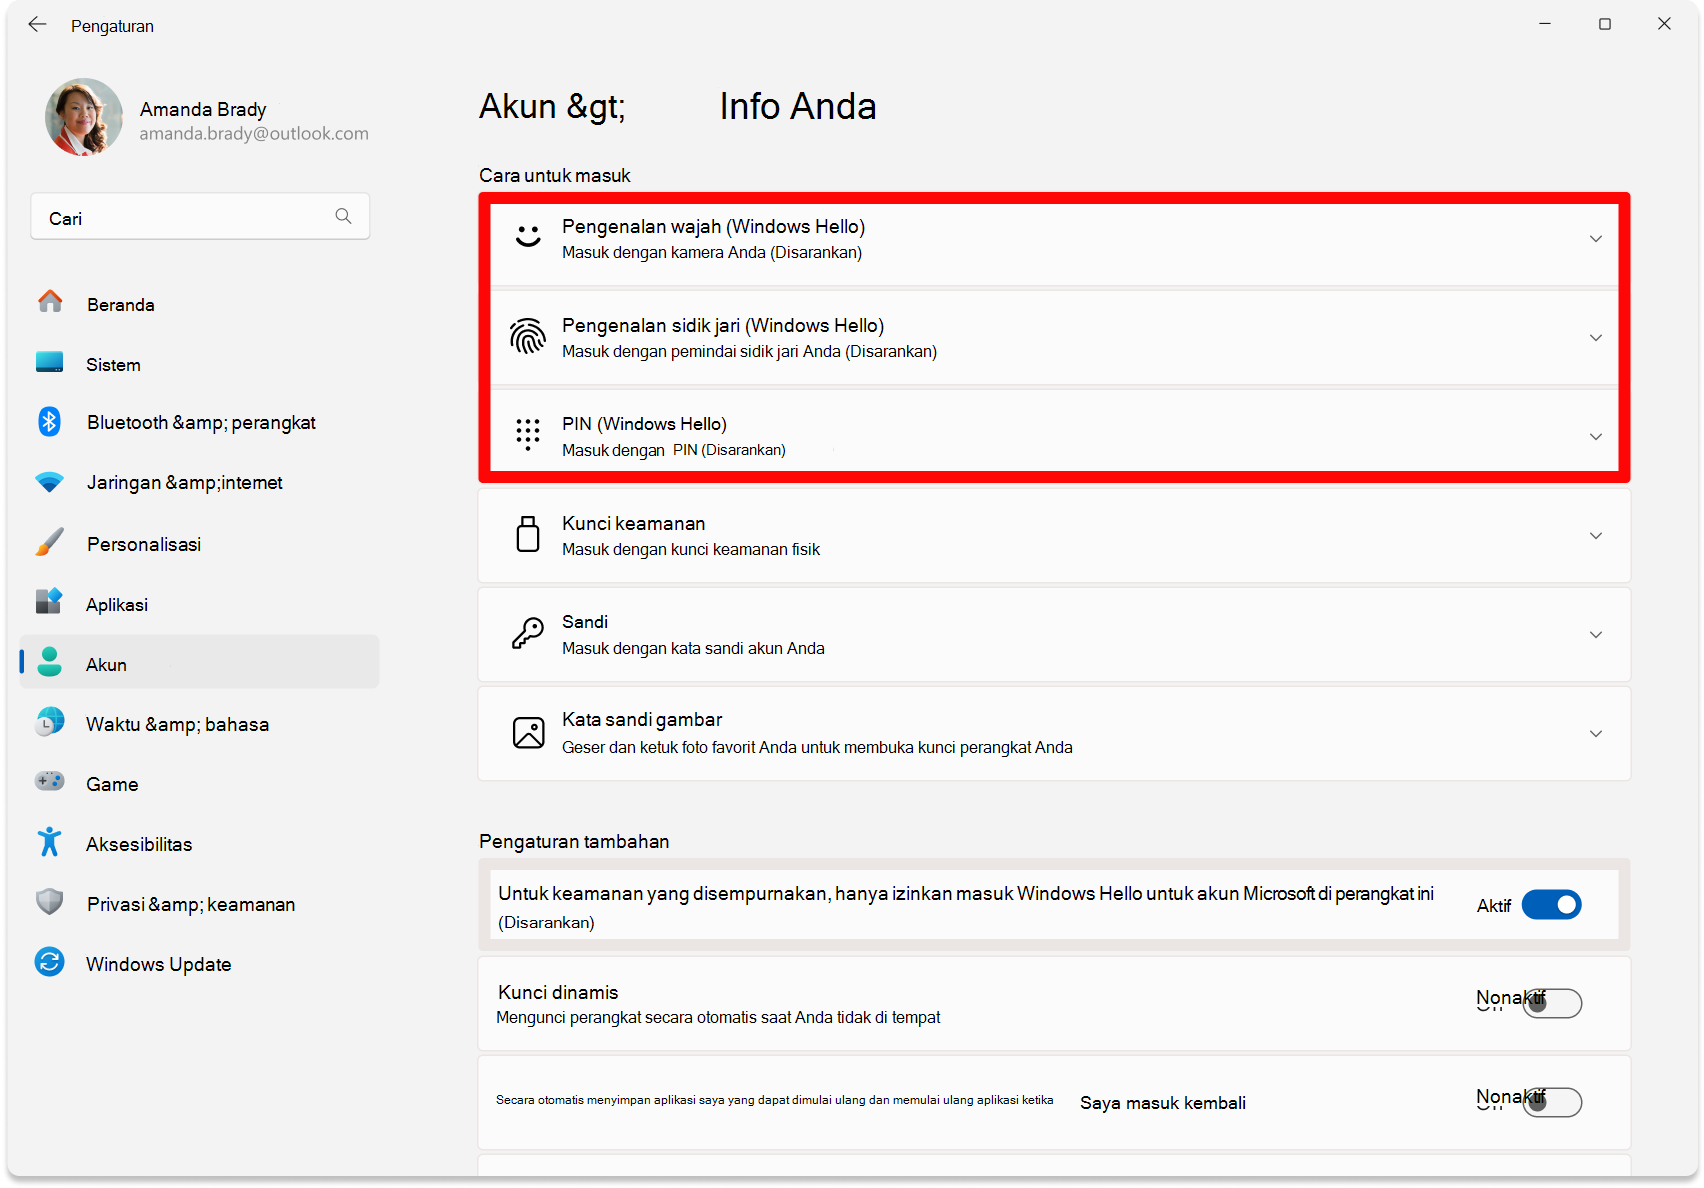Turn off Windows Hello only sign-in toggle

pos(1552,905)
